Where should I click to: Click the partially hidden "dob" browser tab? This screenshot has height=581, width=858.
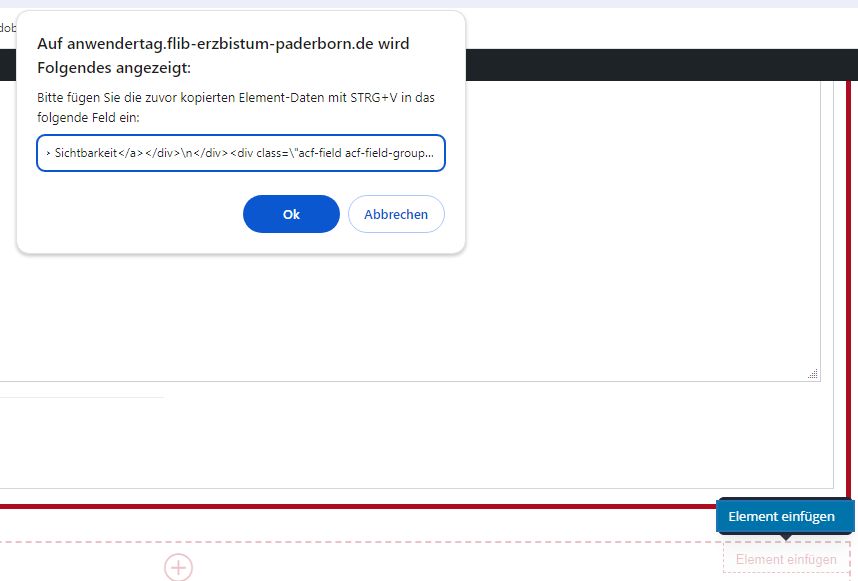[7, 28]
